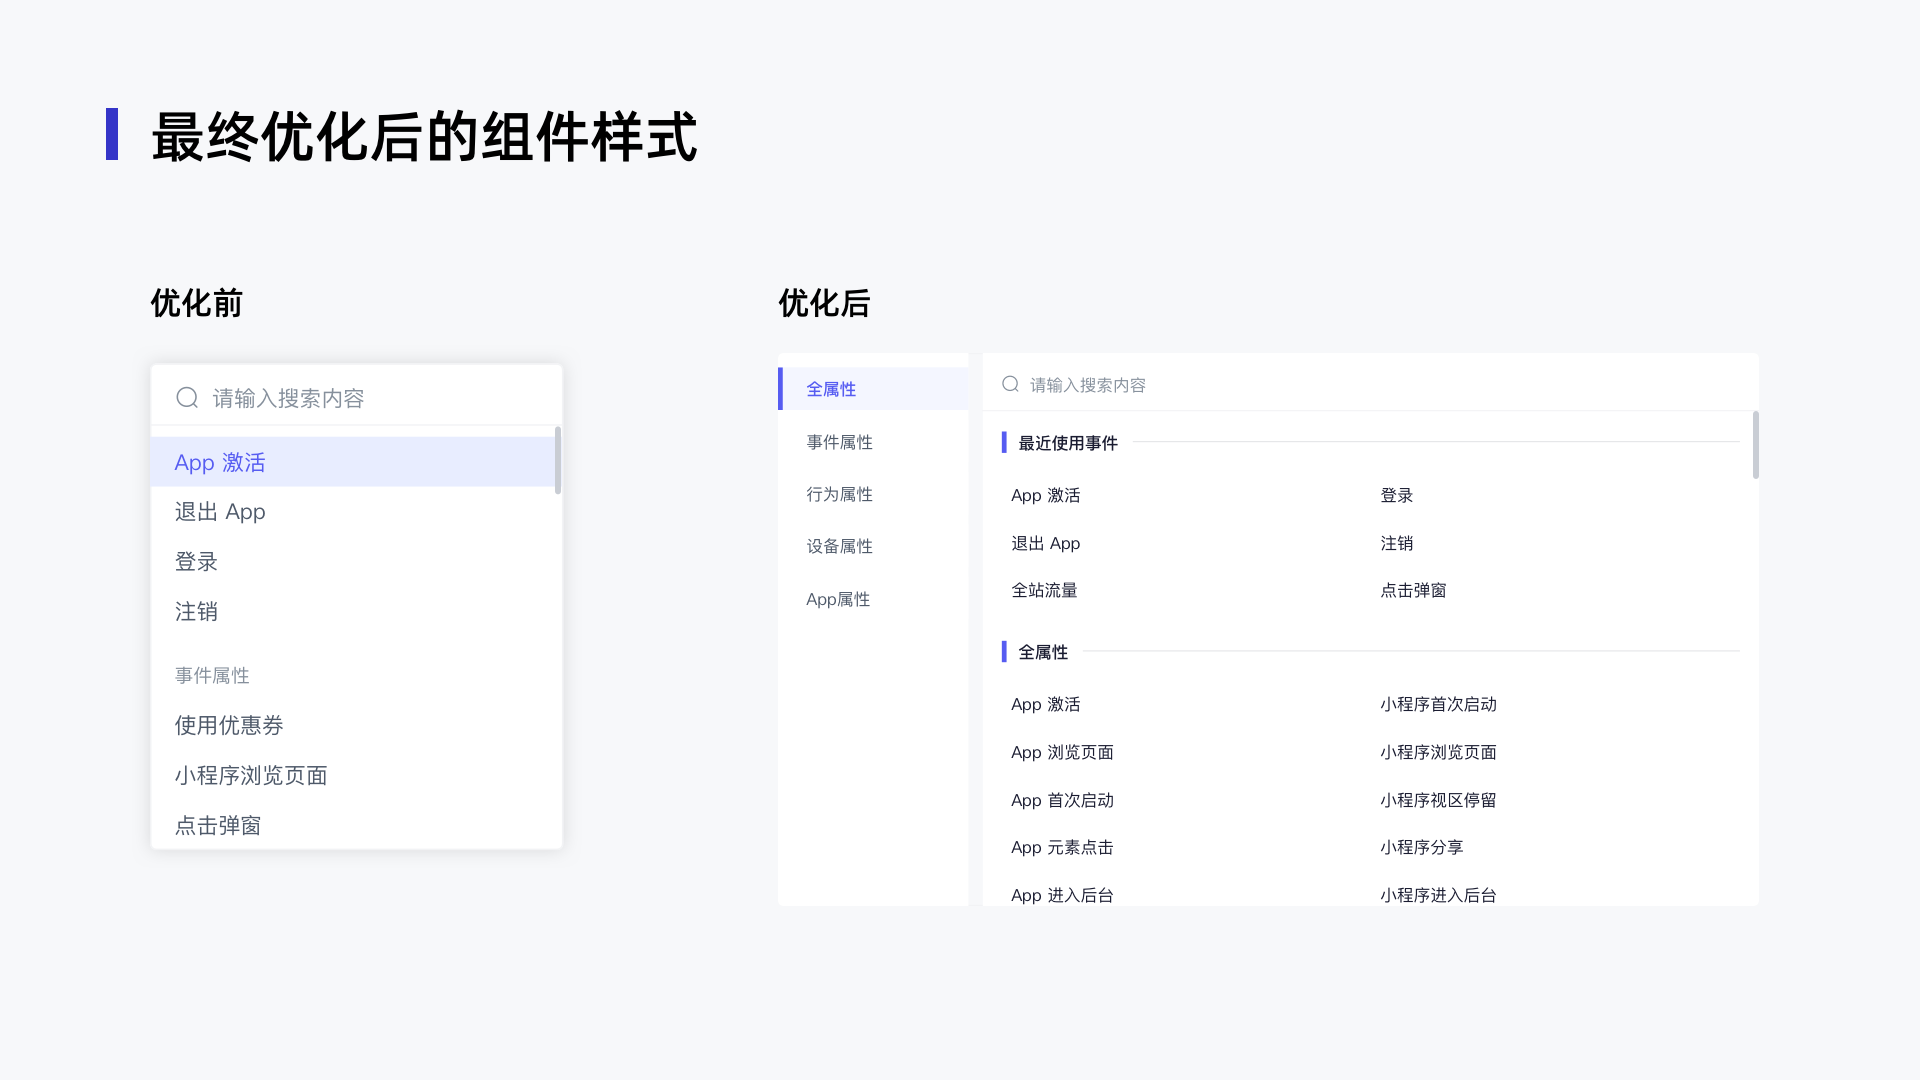Open 行为属性 category tab
This screenshot has width=1920, height=1080.
[x=840, y=494]
